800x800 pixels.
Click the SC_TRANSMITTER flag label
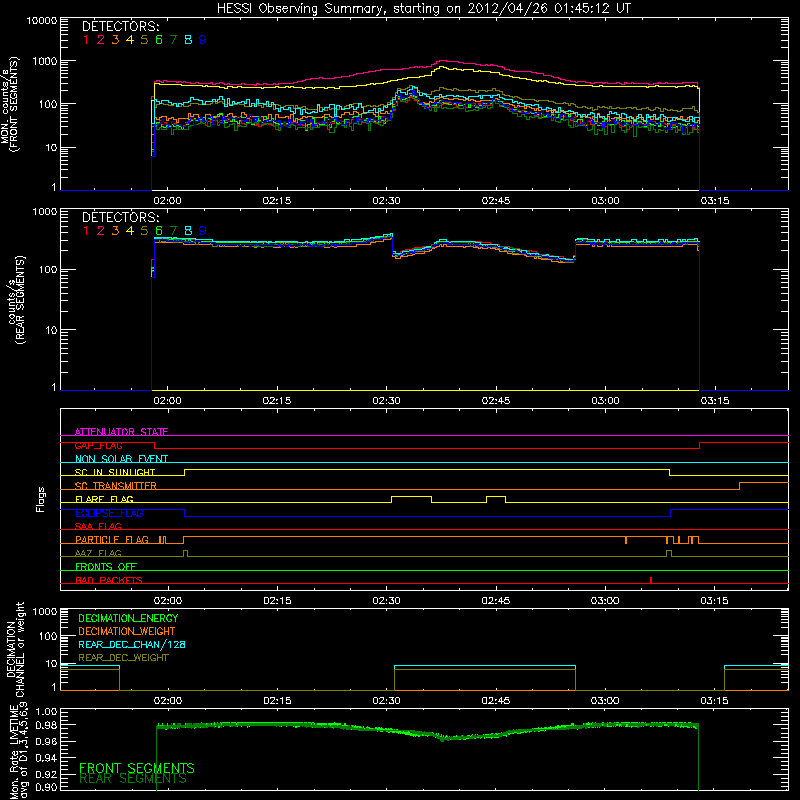point(115,486)
